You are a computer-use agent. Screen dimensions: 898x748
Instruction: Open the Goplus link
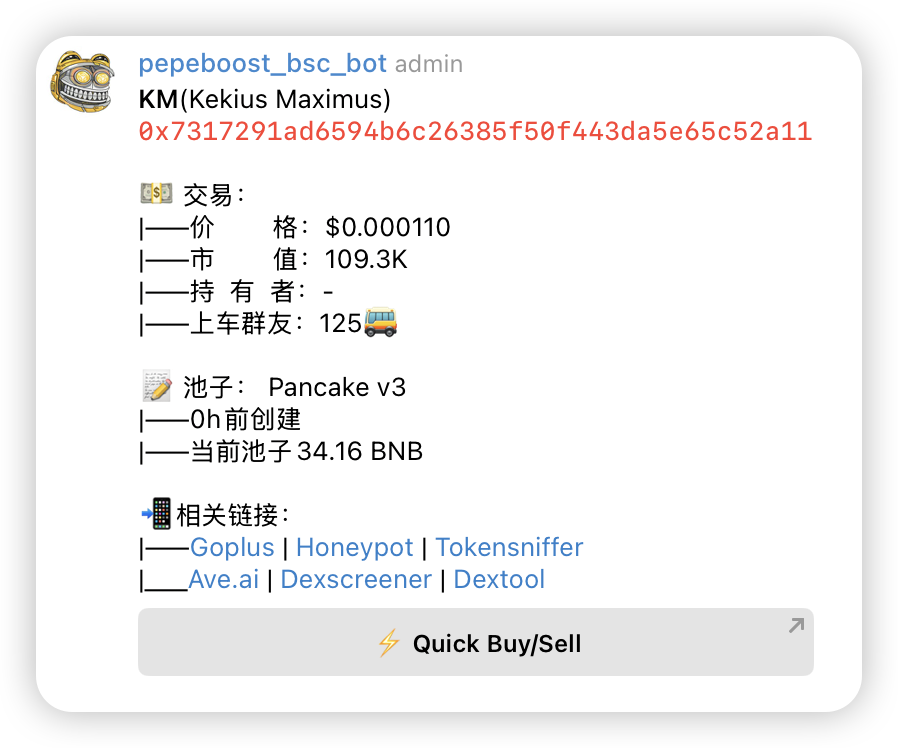(232, 548)
